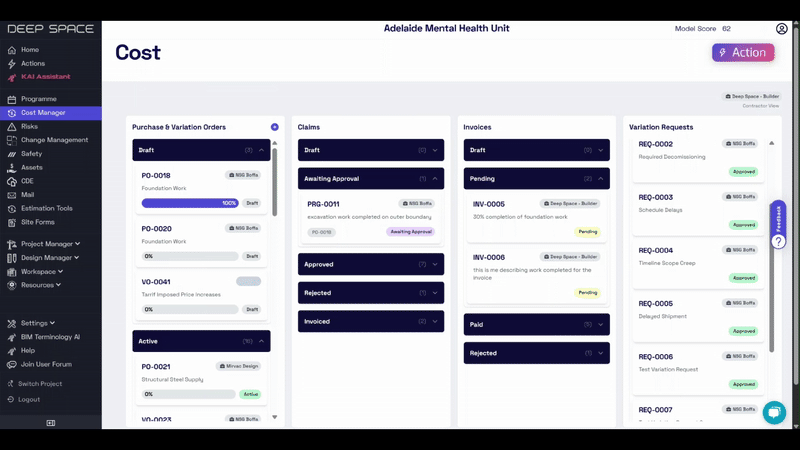Viewport: 800px width, 450px height.
Task: Expand the Claims Invoiced section
Action: click(x=371, y=321)
